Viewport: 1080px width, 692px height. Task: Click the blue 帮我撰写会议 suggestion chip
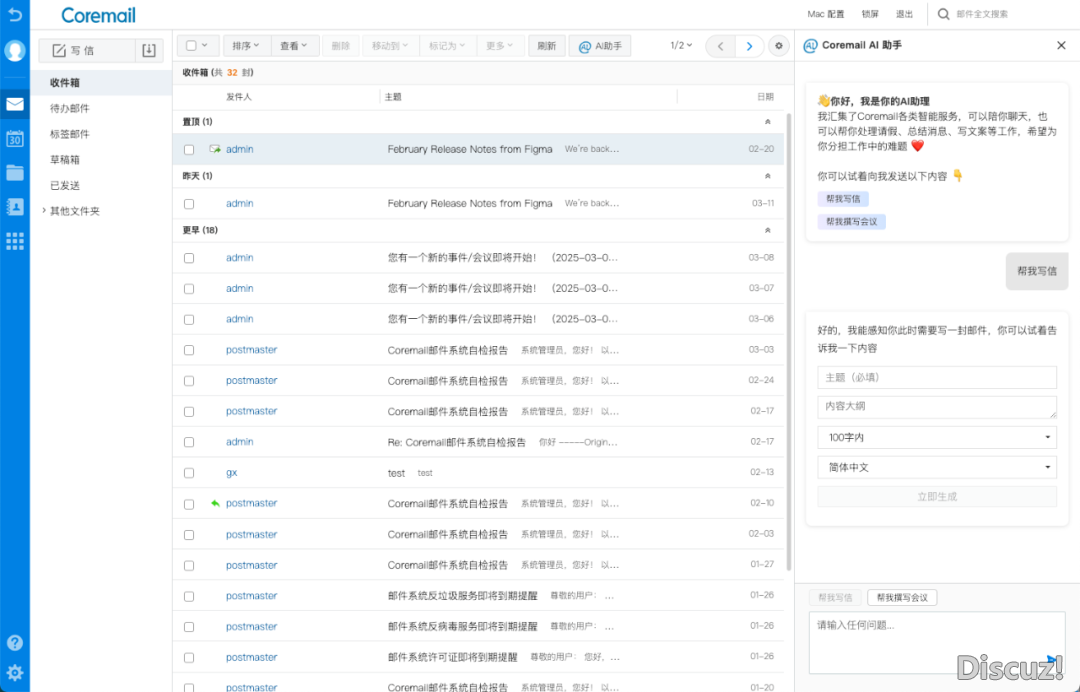point(851,222)
